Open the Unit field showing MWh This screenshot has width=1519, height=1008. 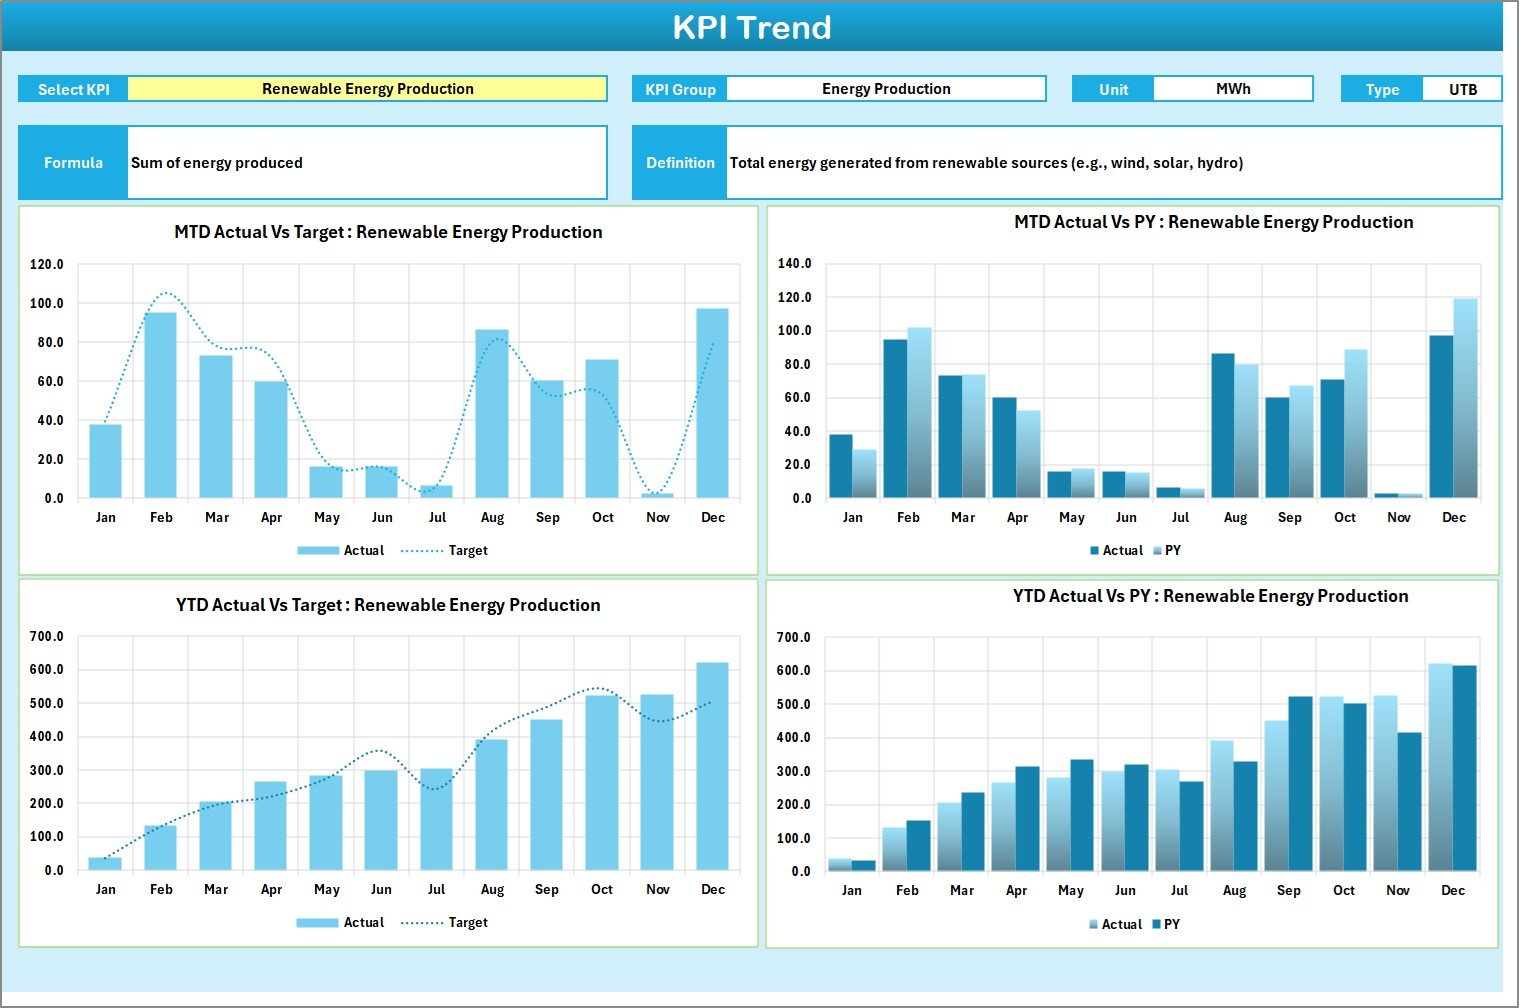pyautogui.click(x=1234, y=88)
